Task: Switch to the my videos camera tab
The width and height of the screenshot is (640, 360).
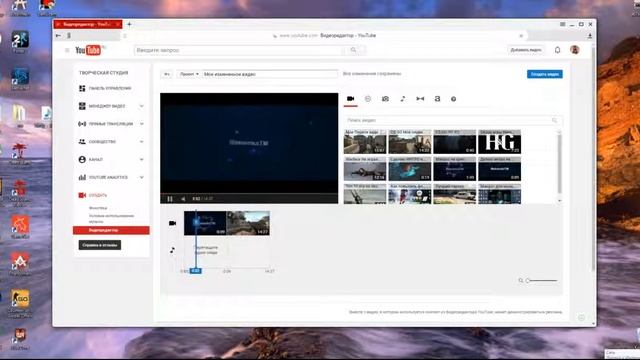Action: click(350, 99)
